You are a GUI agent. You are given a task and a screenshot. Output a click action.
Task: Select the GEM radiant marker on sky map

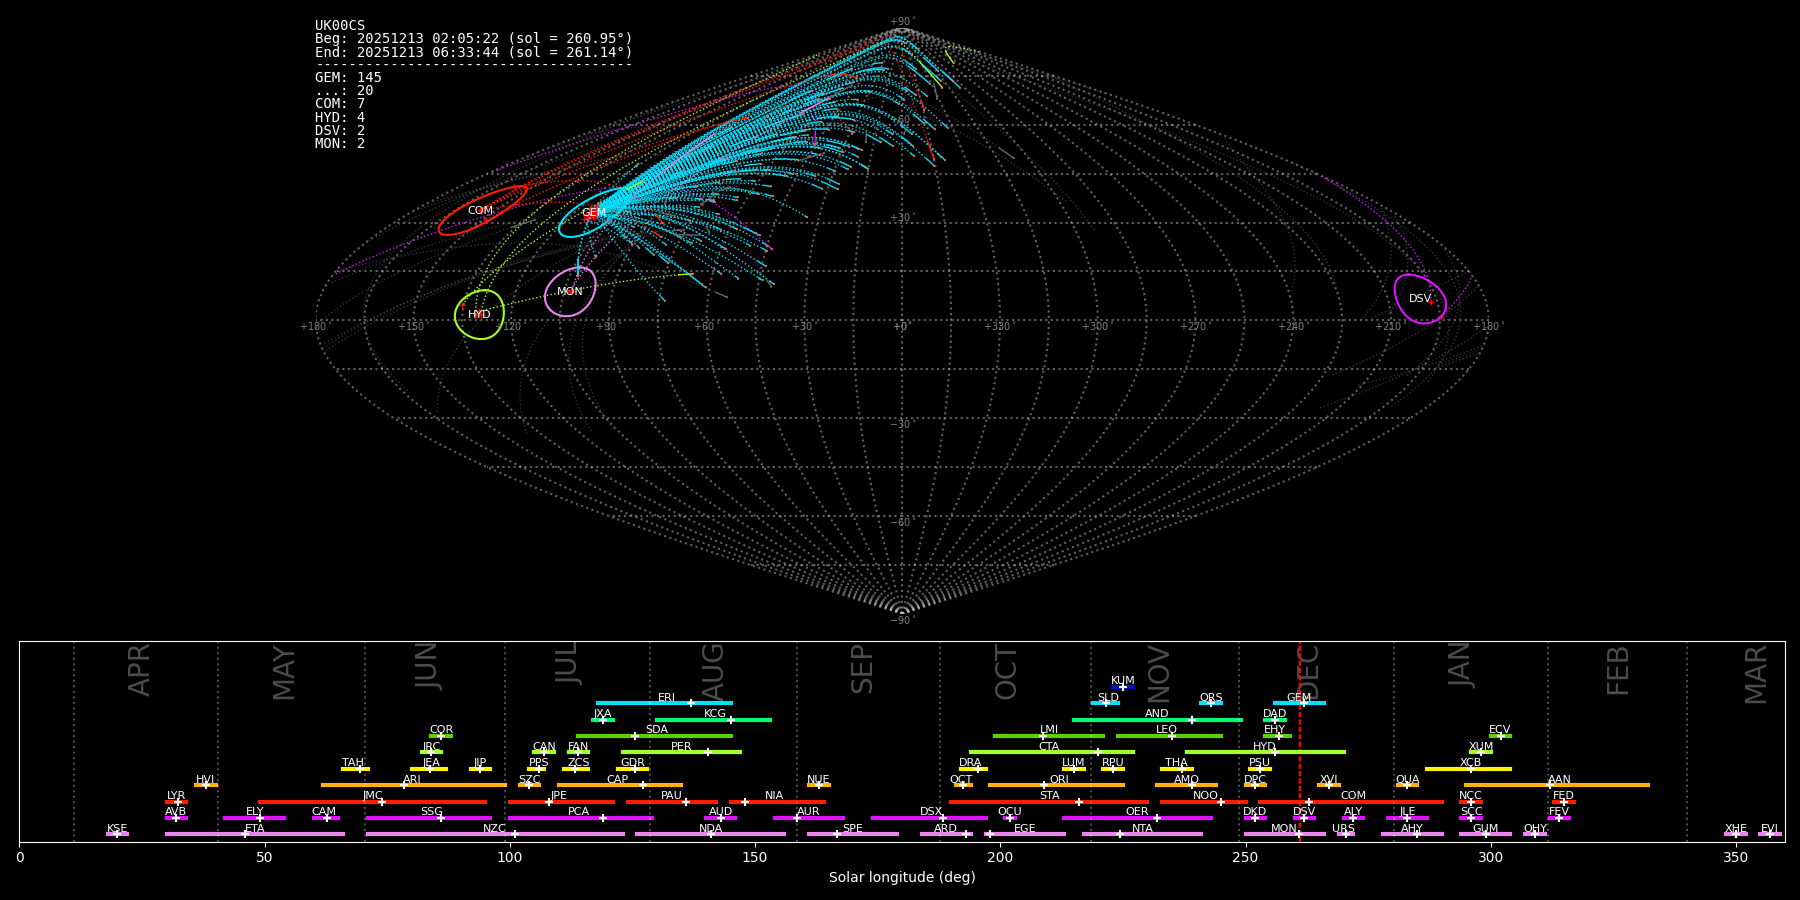click(593, 213)
